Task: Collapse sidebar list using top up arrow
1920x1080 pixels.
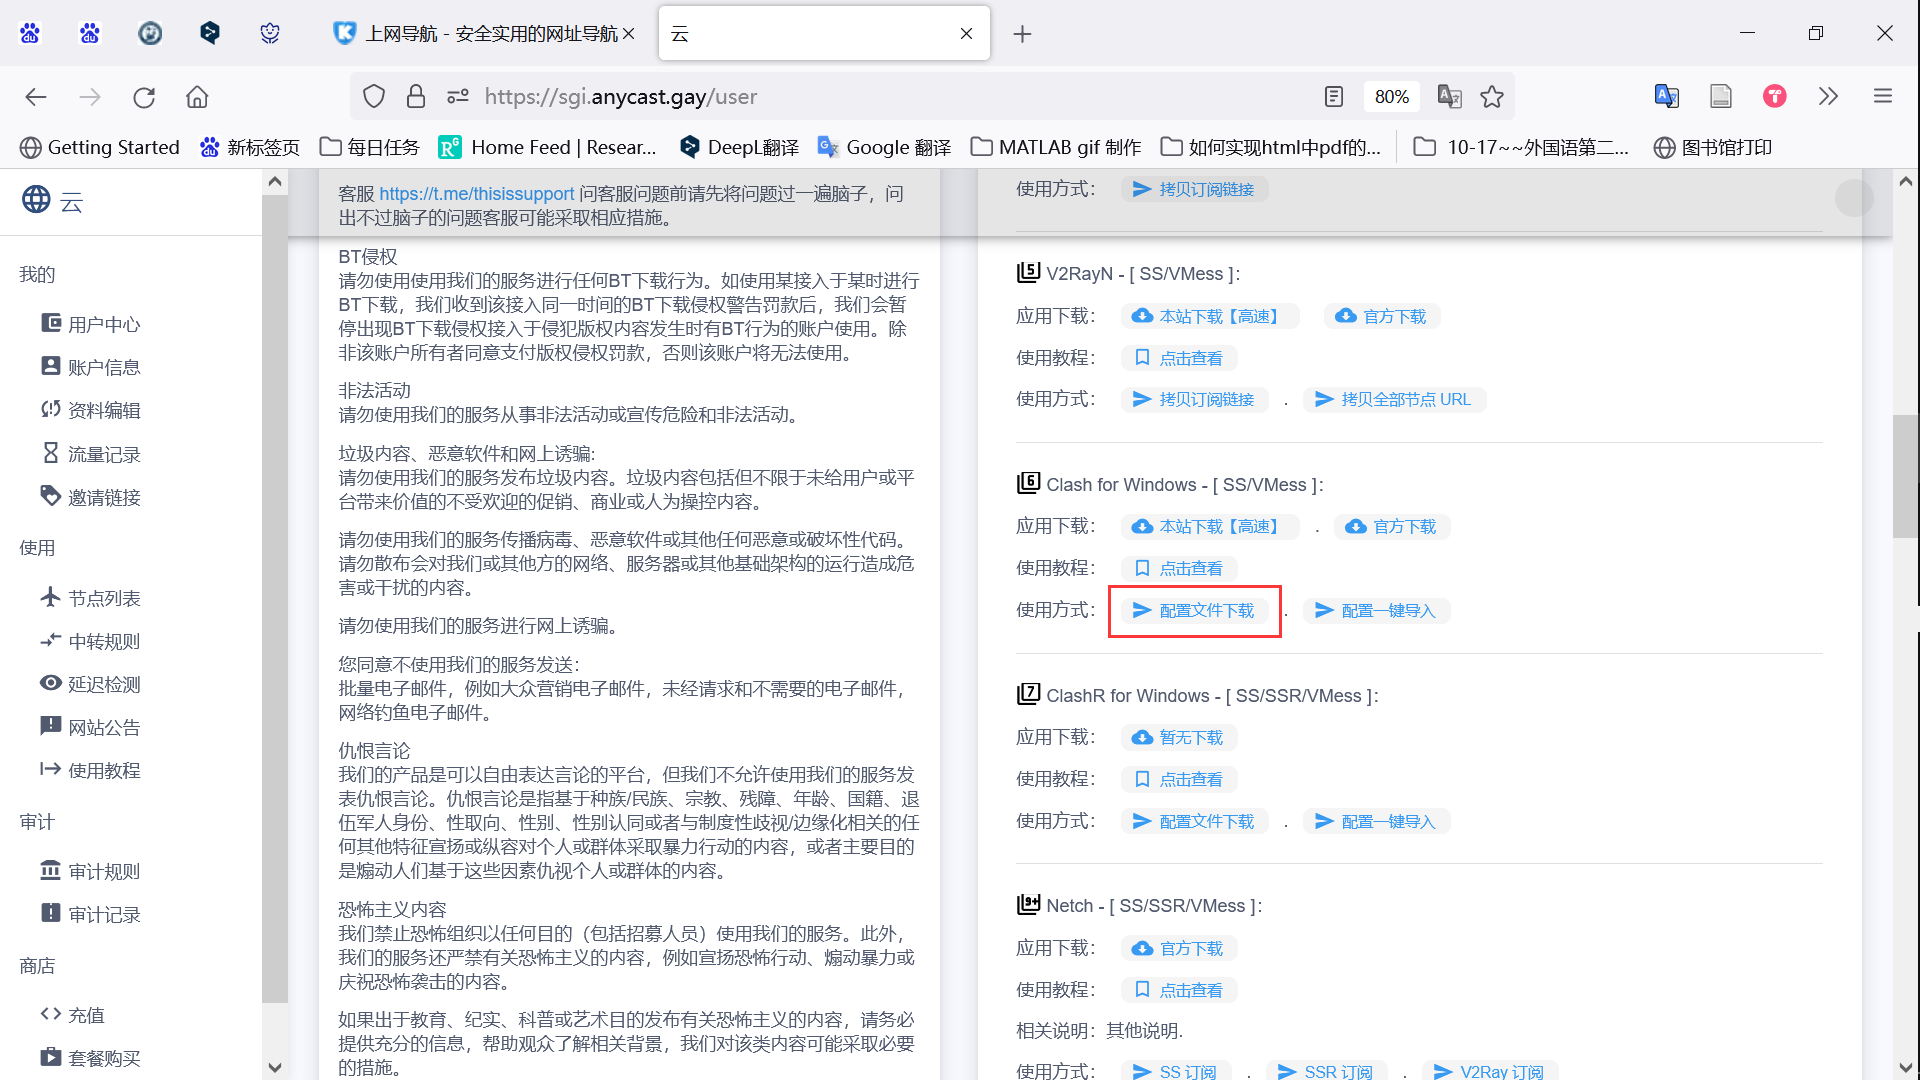Action: coord(275,182)
